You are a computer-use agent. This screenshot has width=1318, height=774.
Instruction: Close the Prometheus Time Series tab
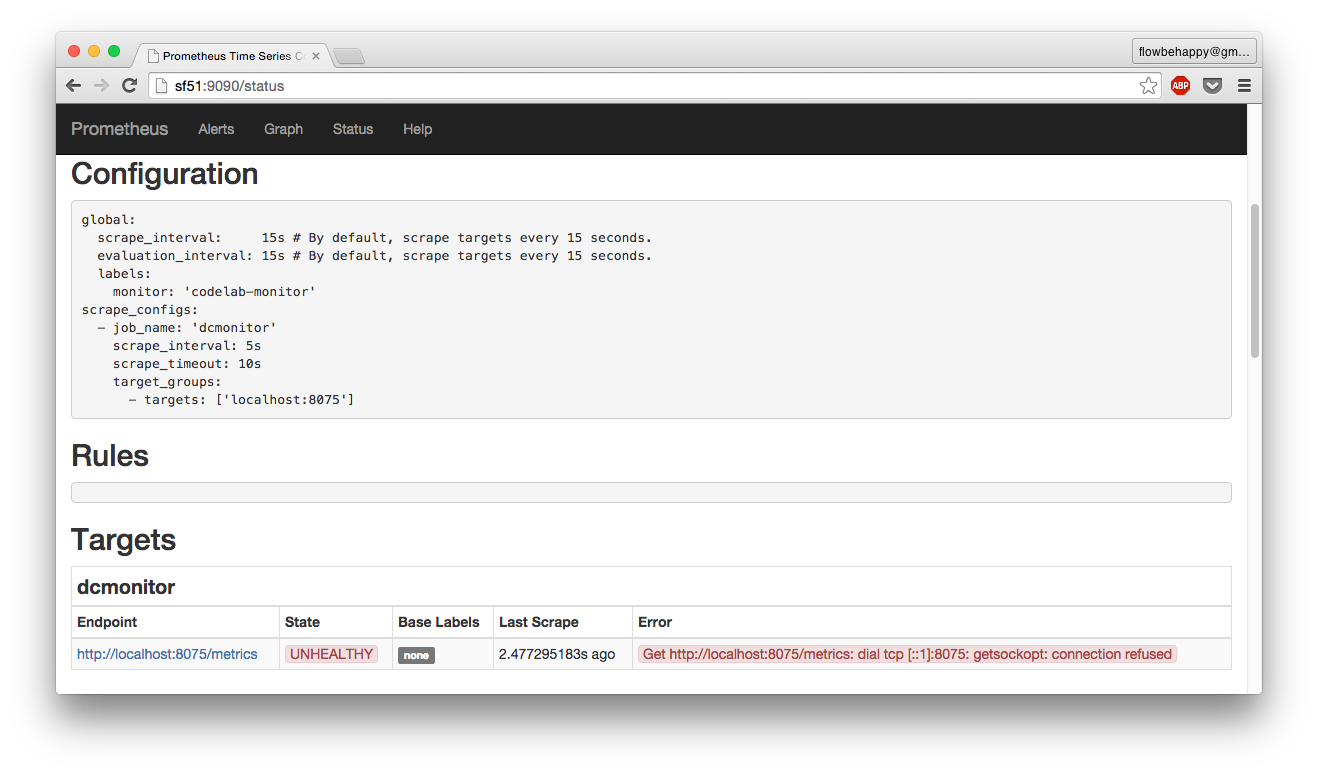pyautogui.click(x=316, y=56)
